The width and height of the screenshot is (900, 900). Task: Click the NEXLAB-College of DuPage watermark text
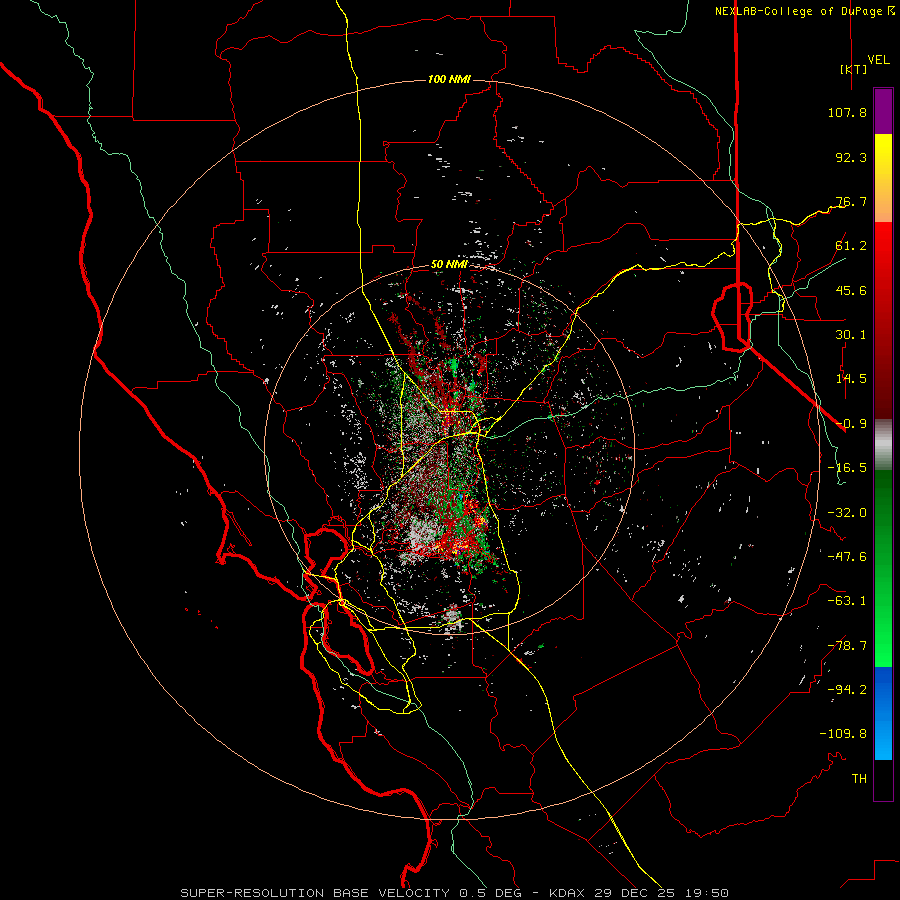click(804, 11)
